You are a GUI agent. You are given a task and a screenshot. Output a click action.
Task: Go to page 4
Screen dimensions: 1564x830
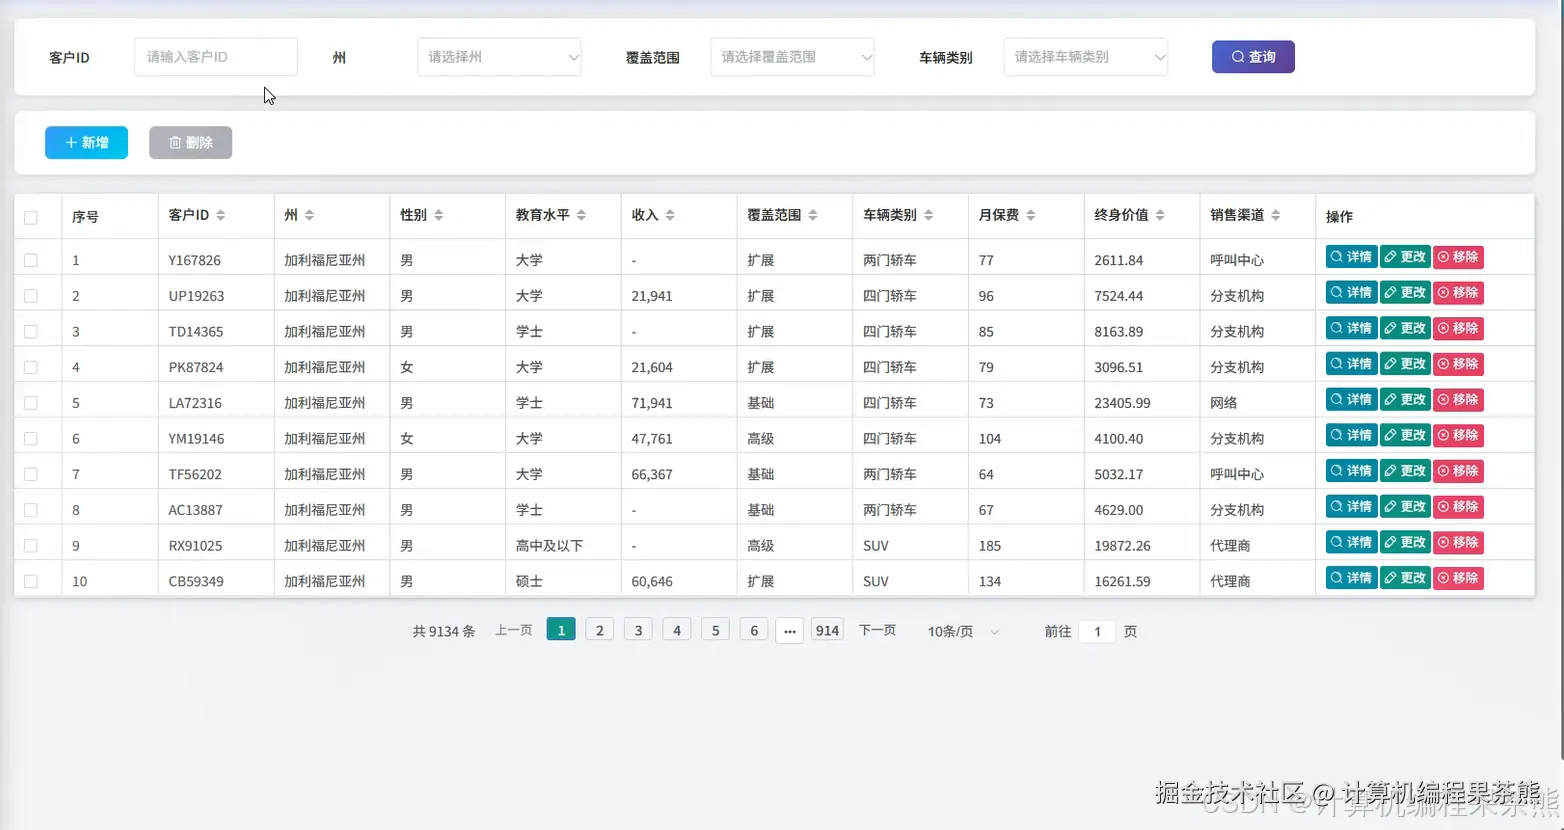pyautogui.click(x=677, y=630)
